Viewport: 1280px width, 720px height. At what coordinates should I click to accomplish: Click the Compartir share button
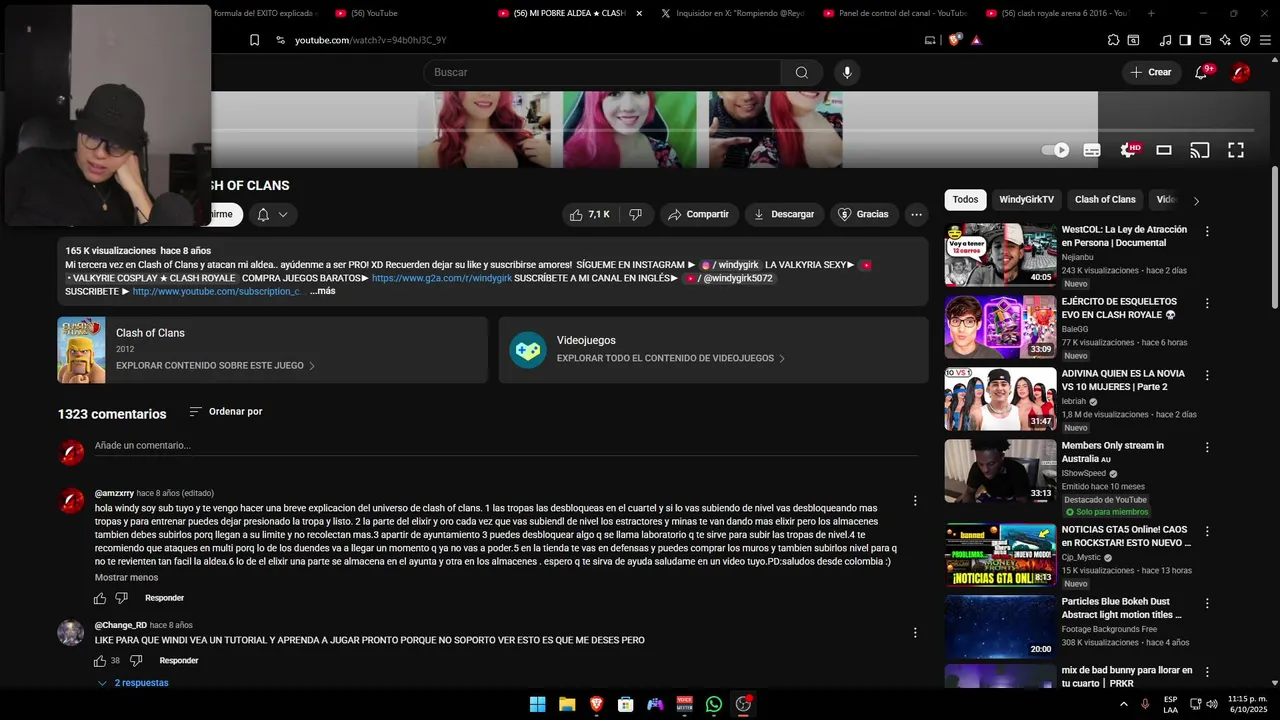[698, 214]
